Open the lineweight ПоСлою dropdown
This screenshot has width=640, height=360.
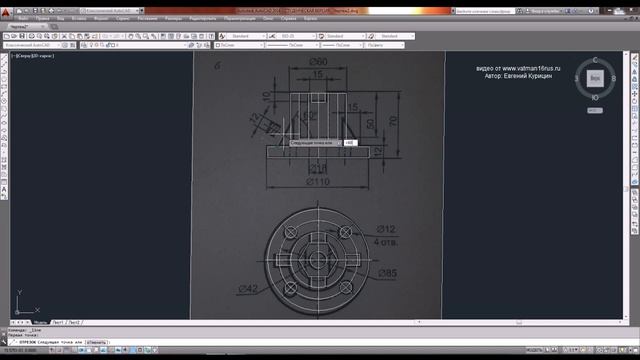[x=342, y=45]
